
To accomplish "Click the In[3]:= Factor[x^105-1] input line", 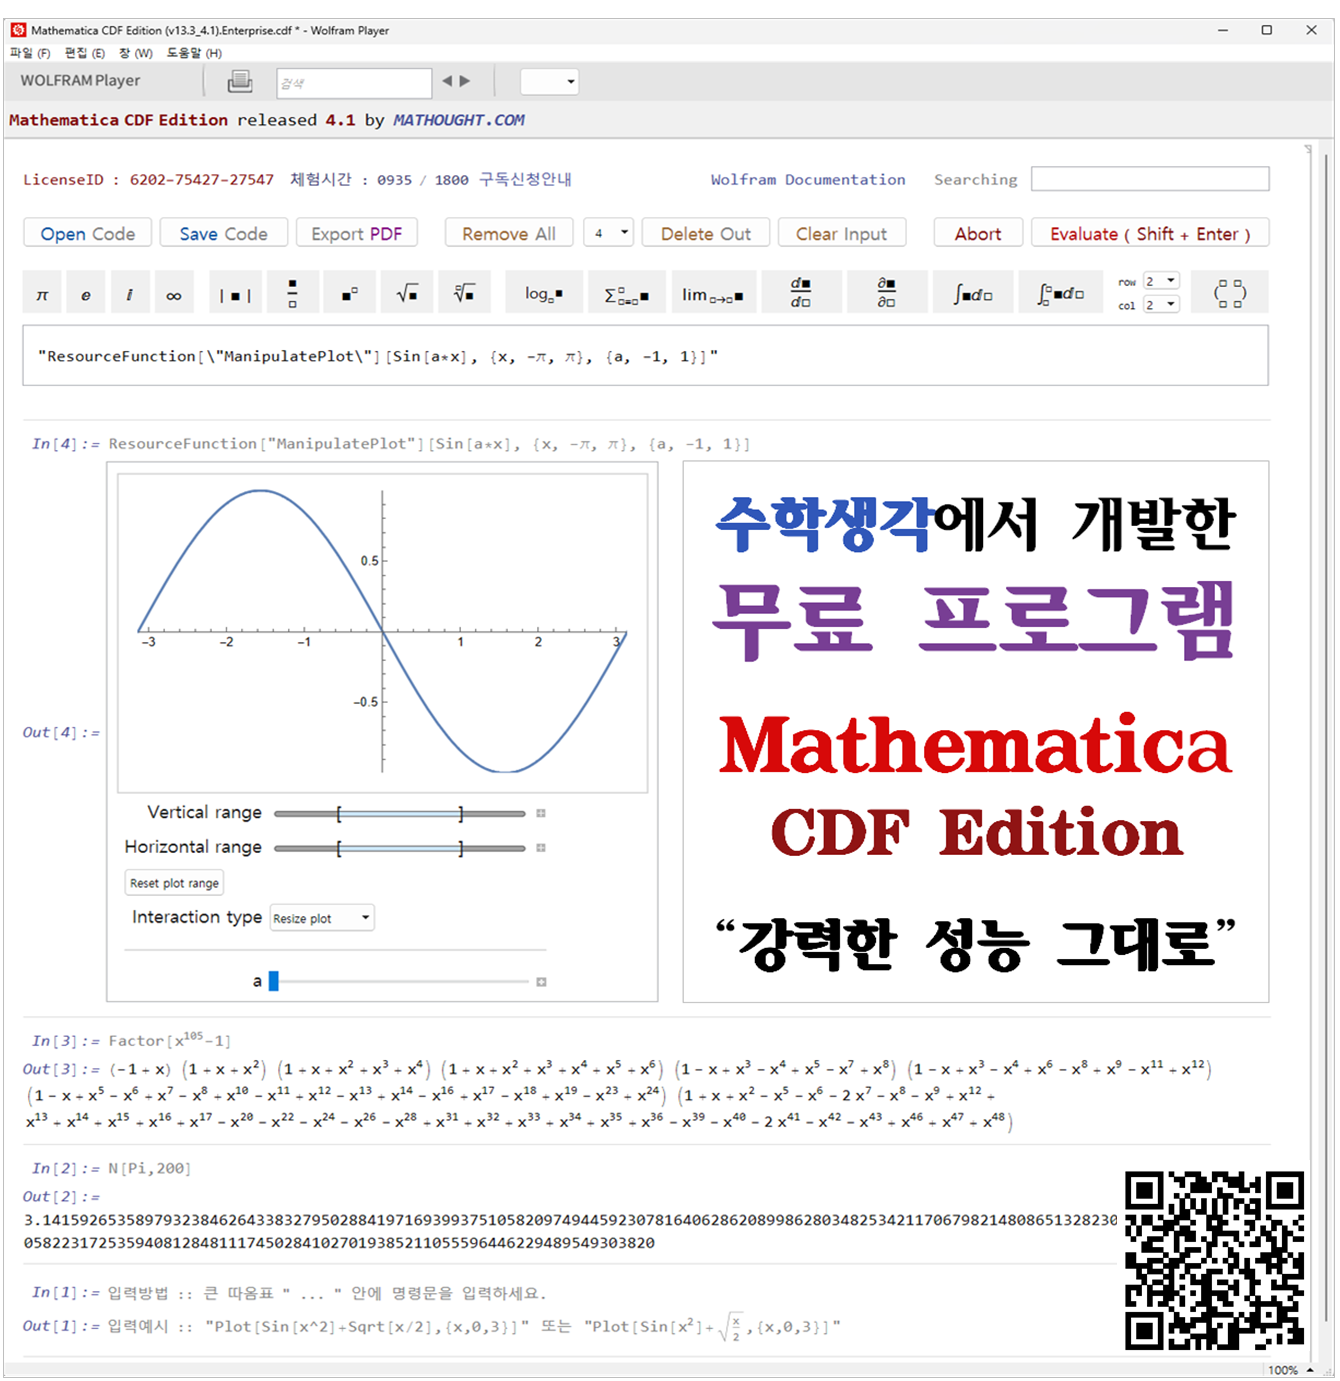I will click(x=131, y=1040).
